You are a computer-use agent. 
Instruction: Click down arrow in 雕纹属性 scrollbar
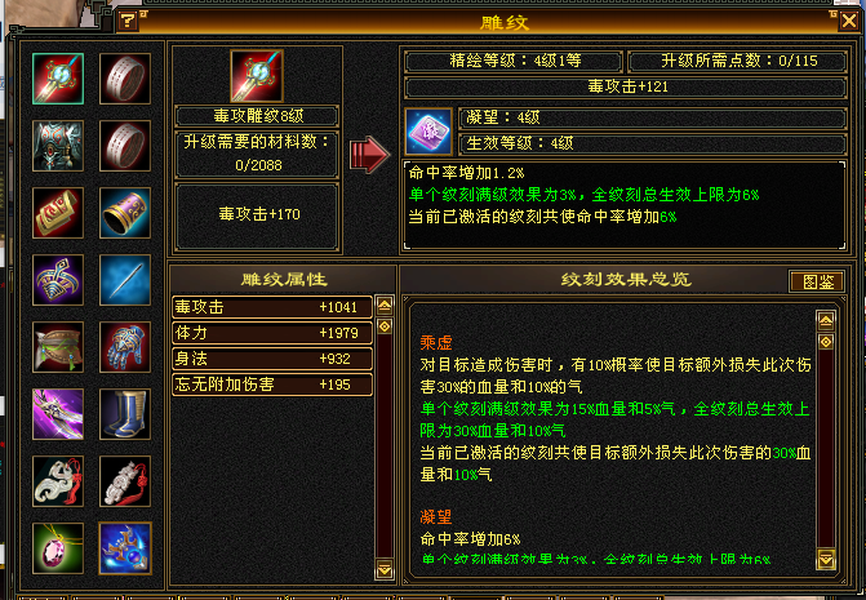[384, 569]
